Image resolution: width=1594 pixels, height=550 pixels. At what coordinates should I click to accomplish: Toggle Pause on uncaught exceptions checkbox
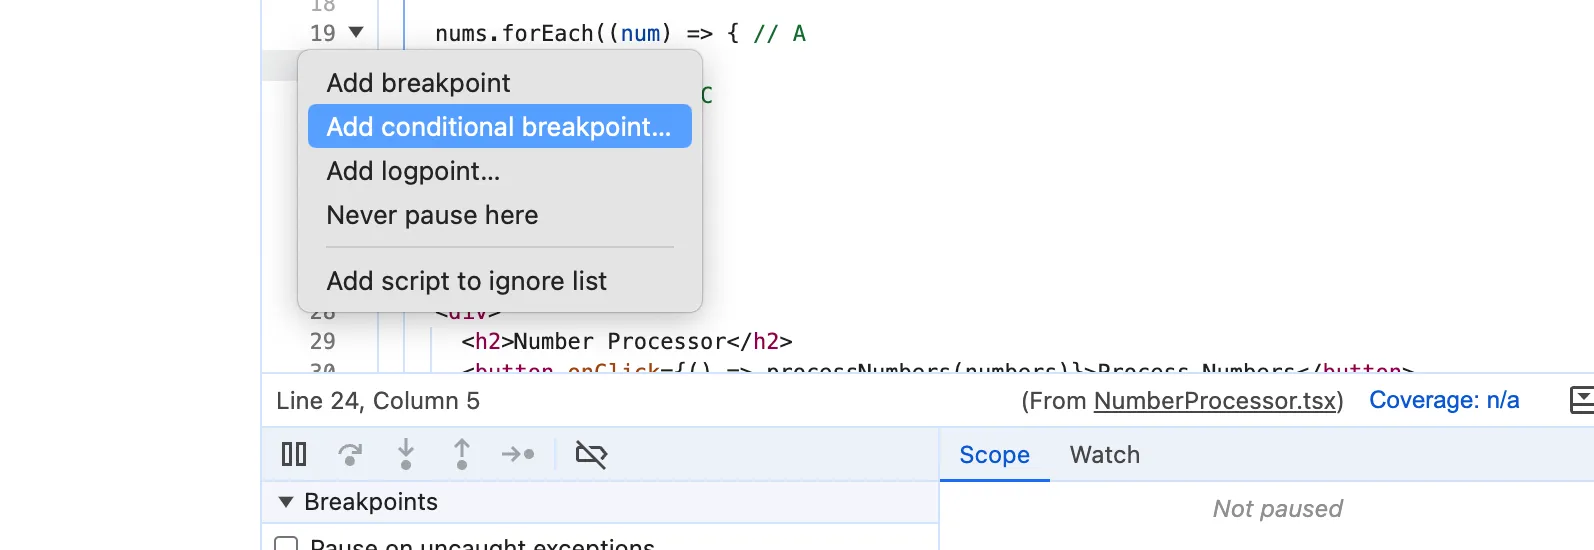[x=286, y=545]
